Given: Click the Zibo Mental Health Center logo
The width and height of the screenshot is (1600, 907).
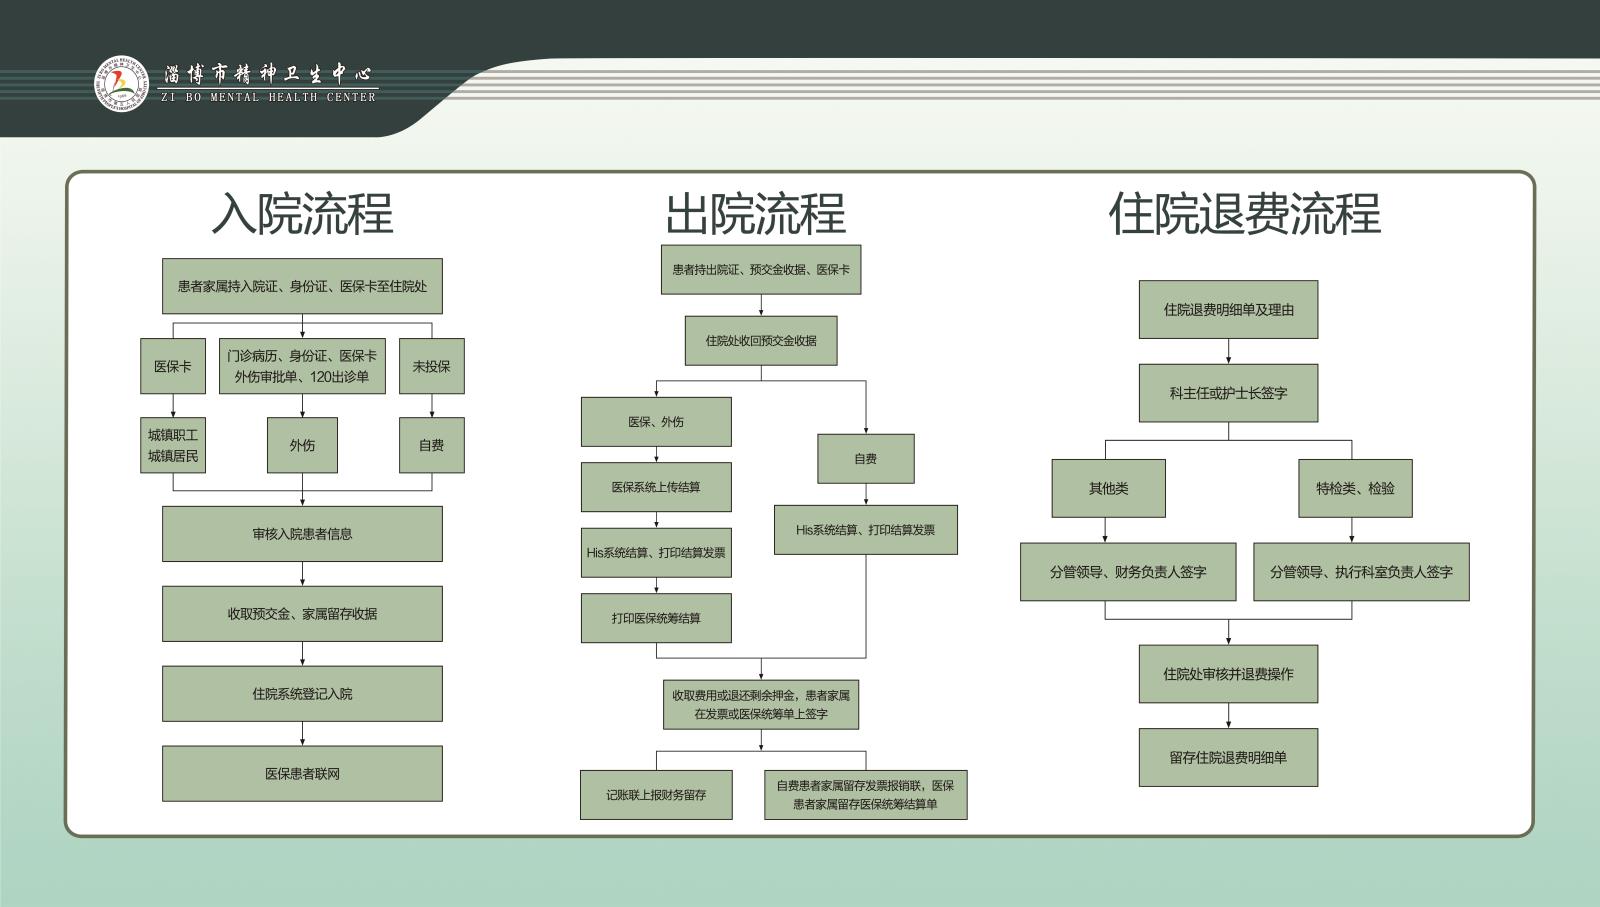Looking at the screenshot, I should [x=121, y=84].
